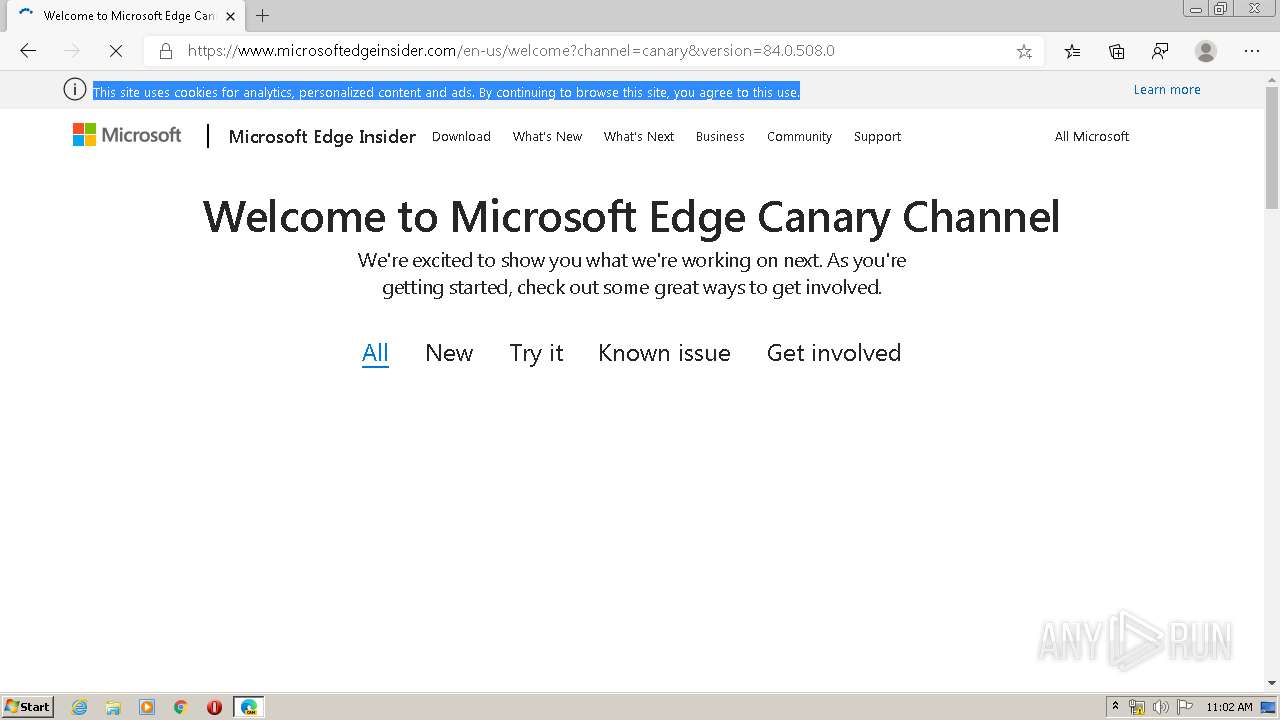Show hidden system tray icons

coord(1115,707)
